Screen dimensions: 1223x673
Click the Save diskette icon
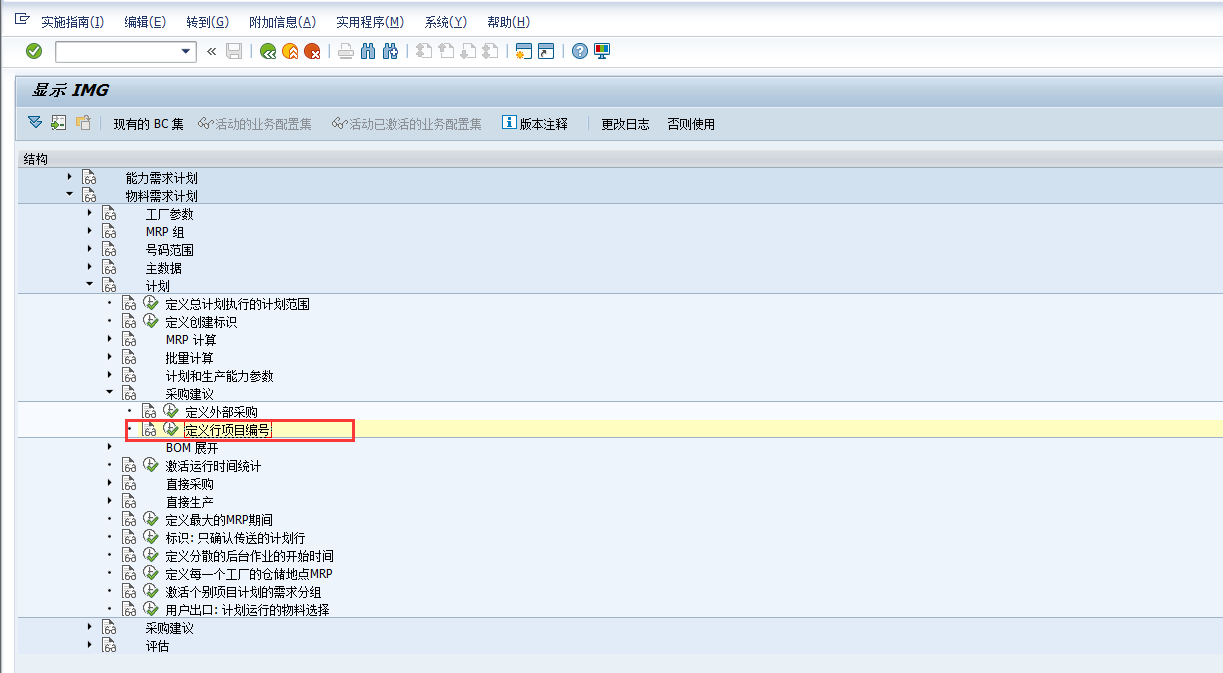pyautogui.click(x=234, y=51)
